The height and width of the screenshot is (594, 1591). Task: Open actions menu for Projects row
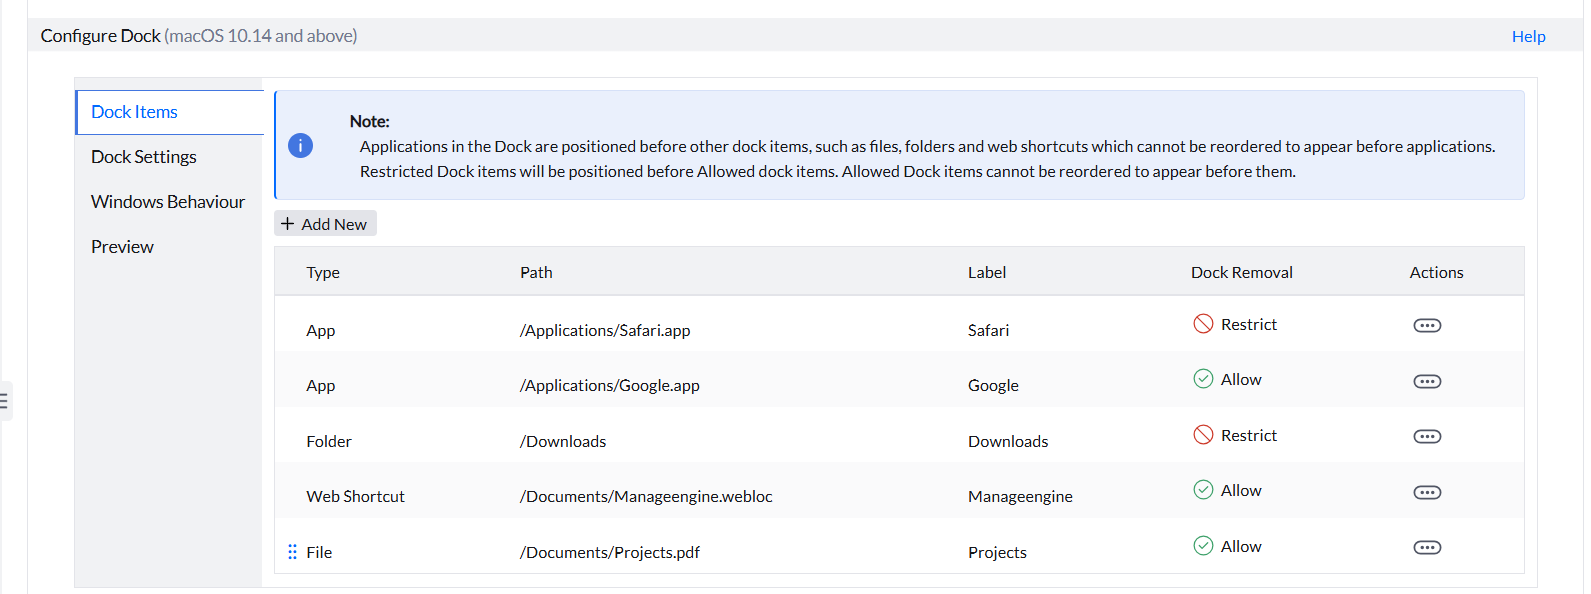1427,547
